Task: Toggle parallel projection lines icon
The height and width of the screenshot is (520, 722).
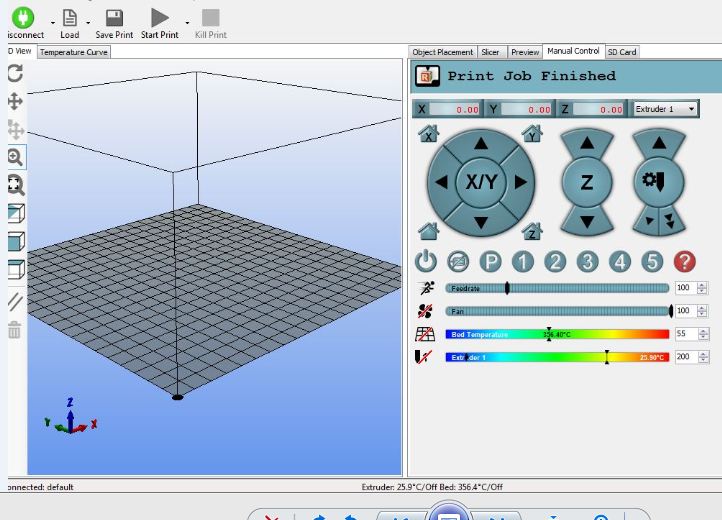Action: pyautogui.click(x=15, y=302)
